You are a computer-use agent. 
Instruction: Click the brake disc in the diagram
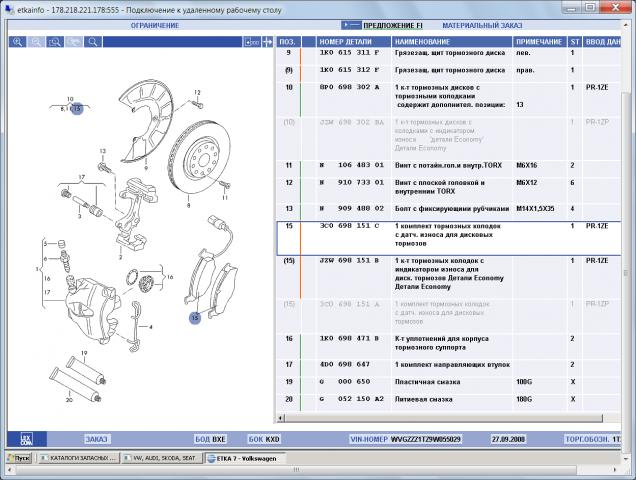(x=199, y=158)
